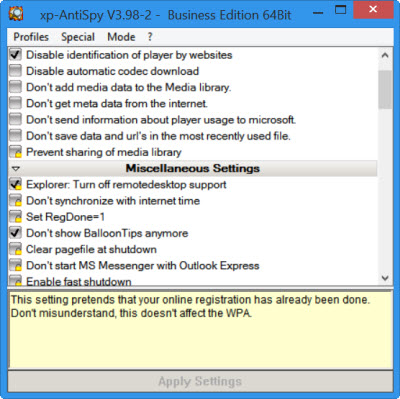Image resolution: width=400 pixels, height=399 pixels.
Task: Uncheck Don't show BalloonTips anymore
Action: (x=15, y=233)
